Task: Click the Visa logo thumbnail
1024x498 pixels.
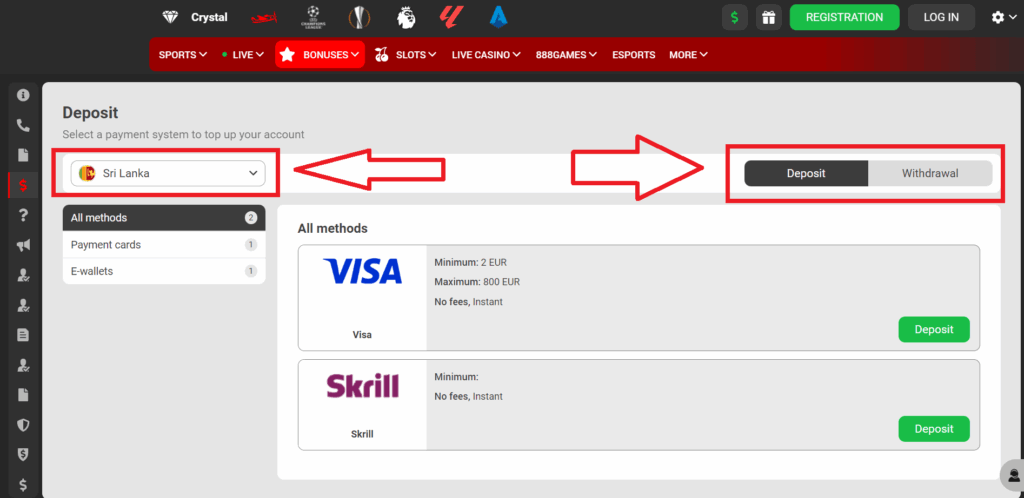Action: (362, 271)
